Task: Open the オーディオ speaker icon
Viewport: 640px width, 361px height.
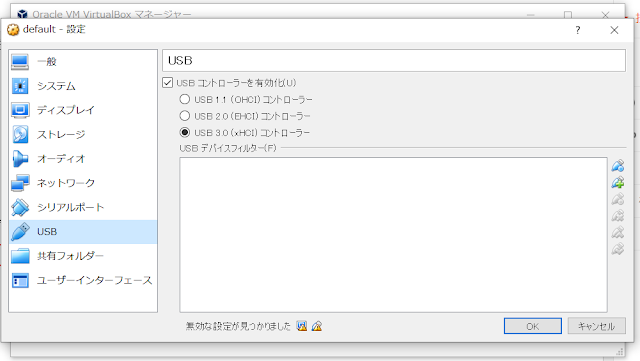Action: tap(20, 158)
